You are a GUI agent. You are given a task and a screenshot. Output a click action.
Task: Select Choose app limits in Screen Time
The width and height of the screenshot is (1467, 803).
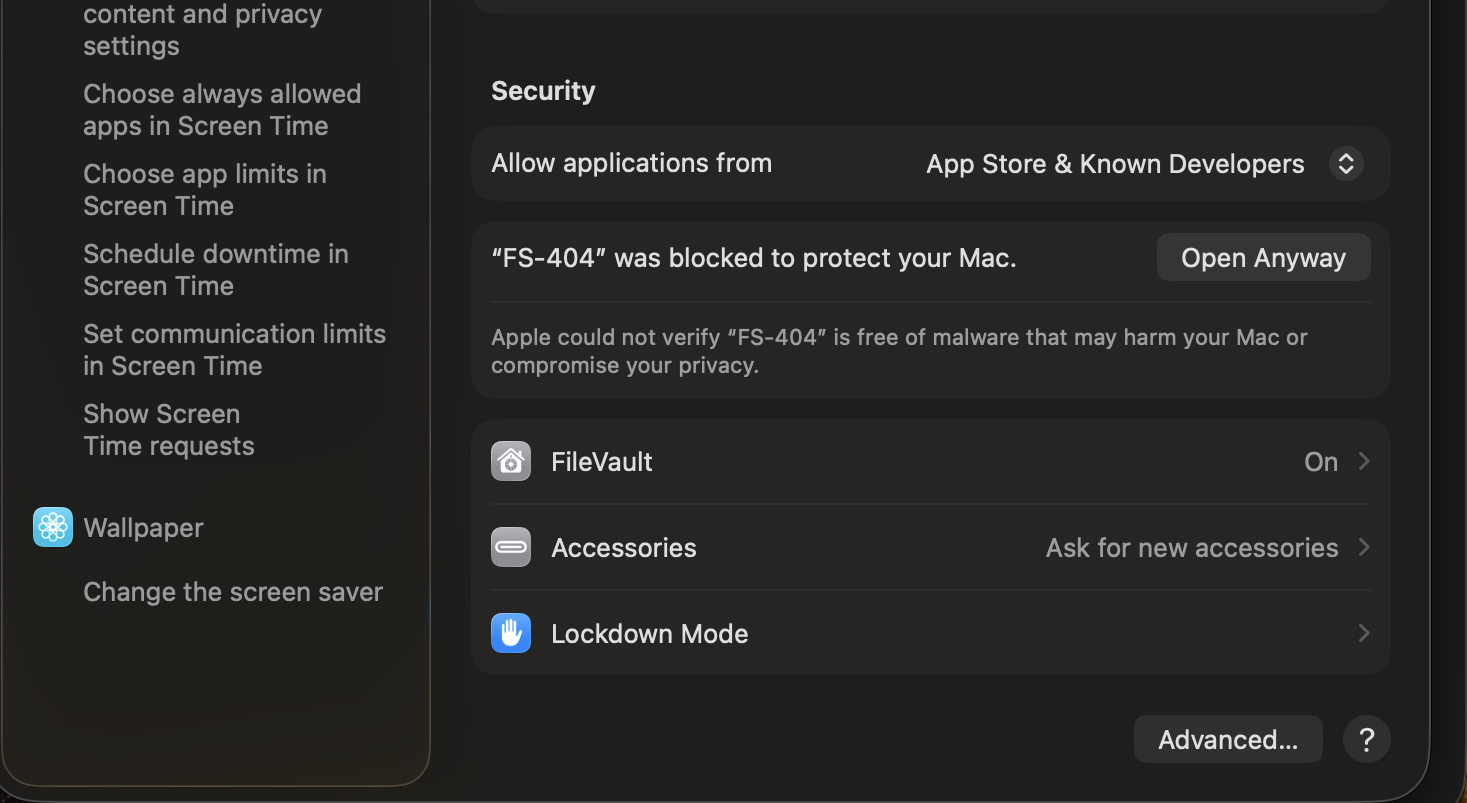click(x=205, y=190)
